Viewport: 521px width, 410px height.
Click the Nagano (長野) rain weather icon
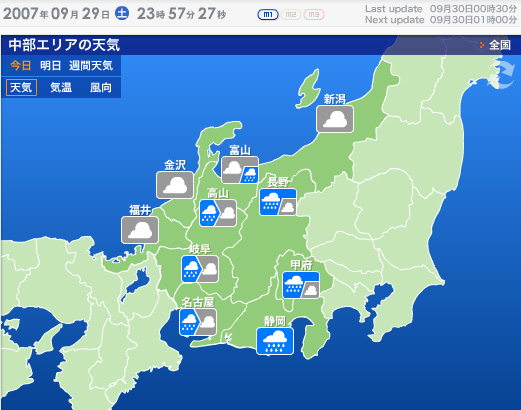click(x=278, y=202)
